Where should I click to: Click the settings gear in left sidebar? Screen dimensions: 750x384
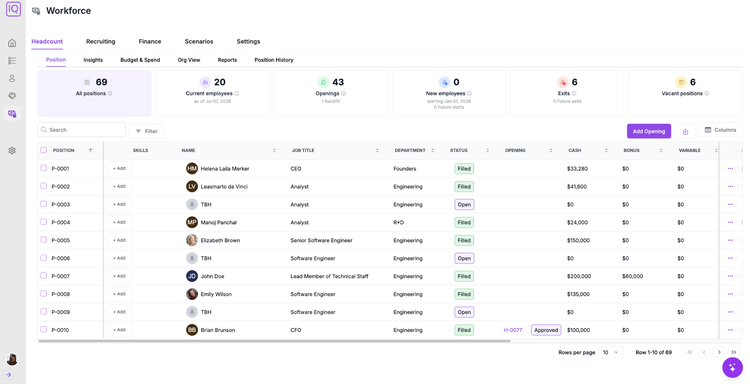(x=12, y=150)
